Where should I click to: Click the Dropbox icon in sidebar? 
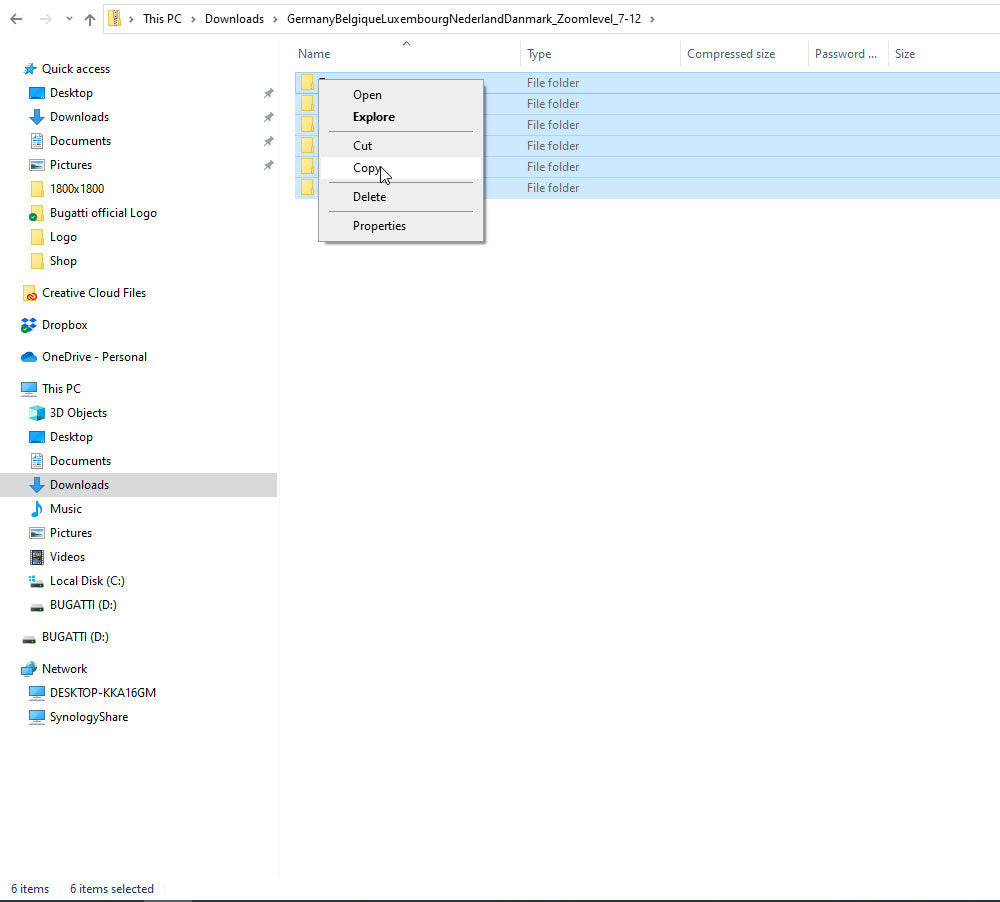click(x=29, y=325)
